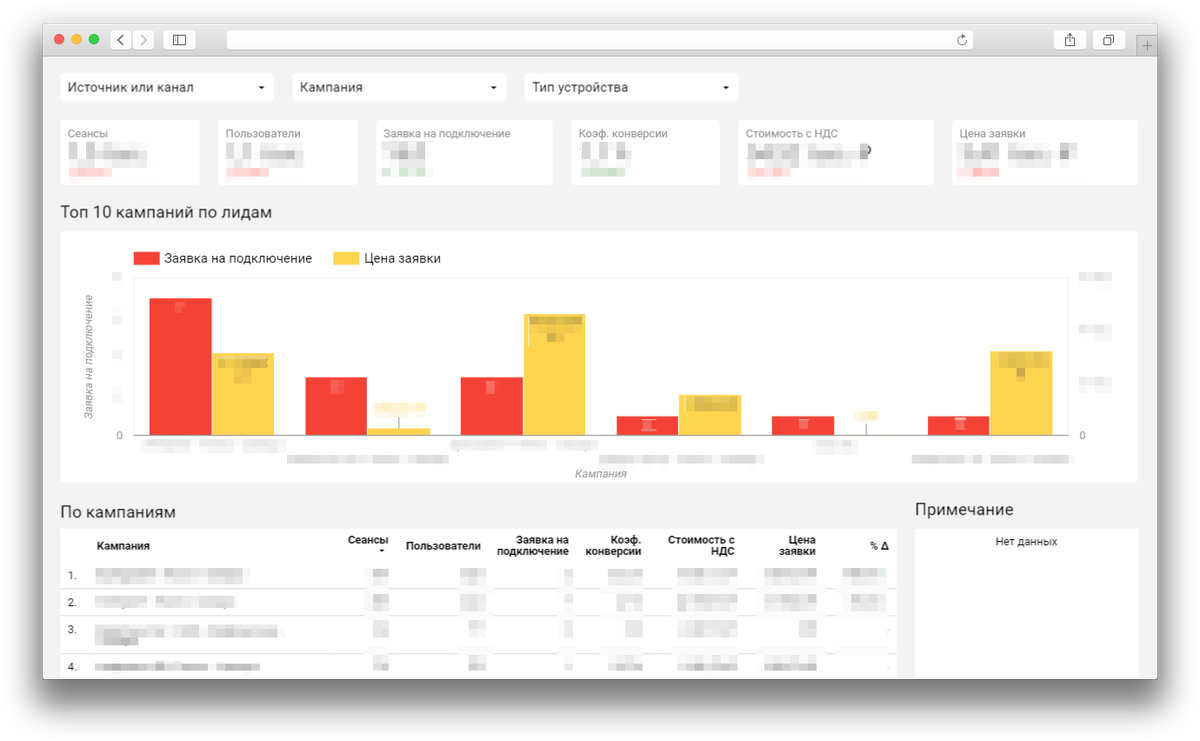Select the Сеансы scorecard

130,152
